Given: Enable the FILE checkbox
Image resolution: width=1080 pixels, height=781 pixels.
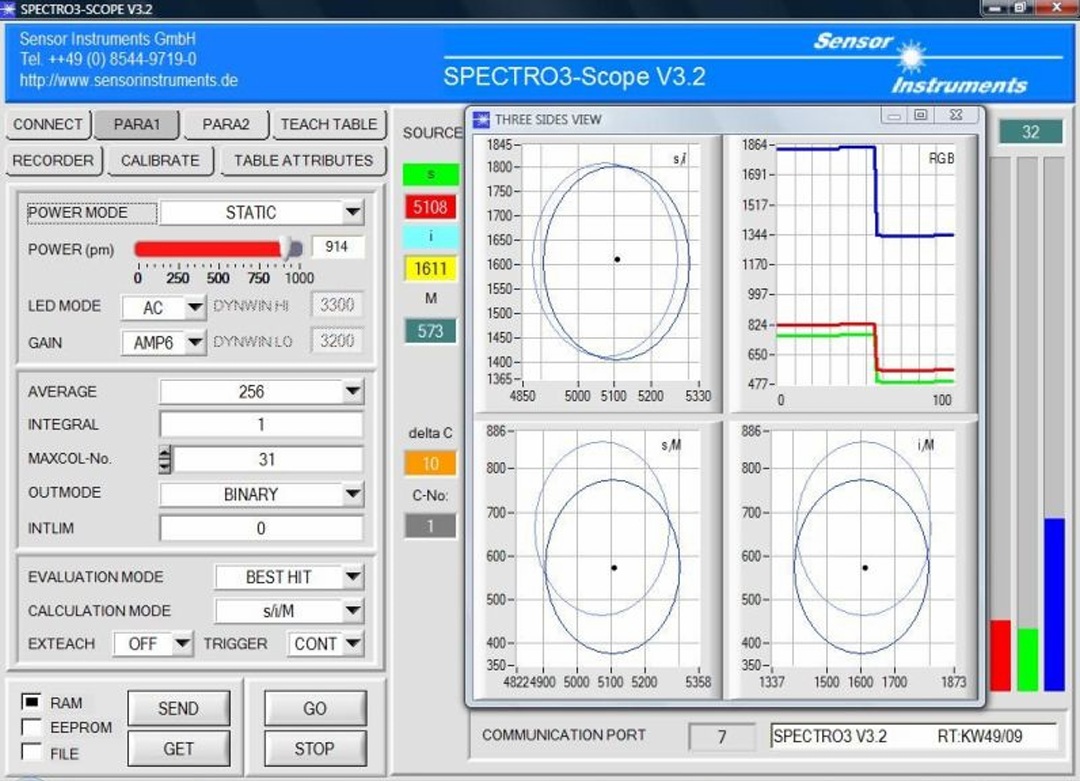Looking at the screenshot, I should [31, 751].
